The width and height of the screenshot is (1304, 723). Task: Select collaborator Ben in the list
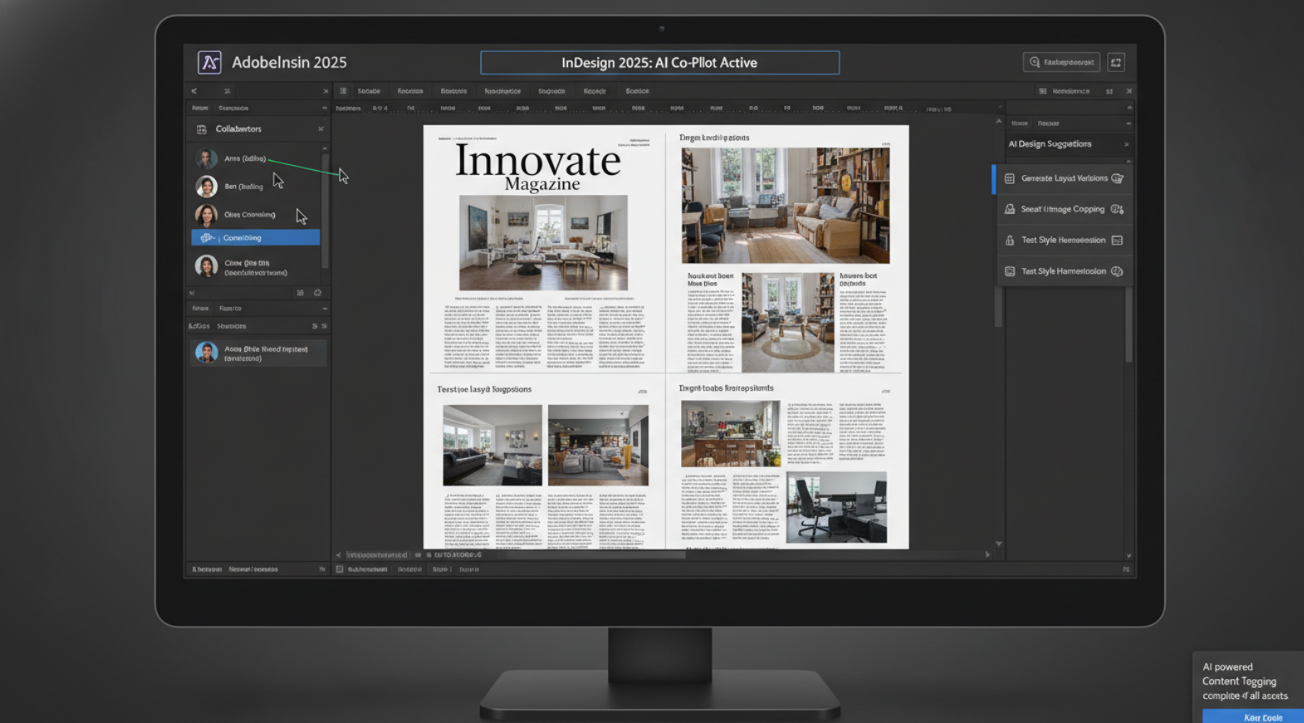click(x=243, y=186)
